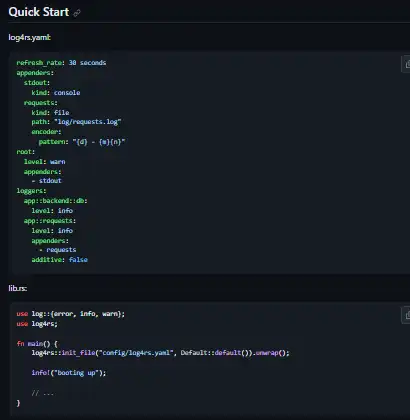This screenshot has width=410, height=420.
Task: Click the // ... comment line
Action: (x=43, y=393)
